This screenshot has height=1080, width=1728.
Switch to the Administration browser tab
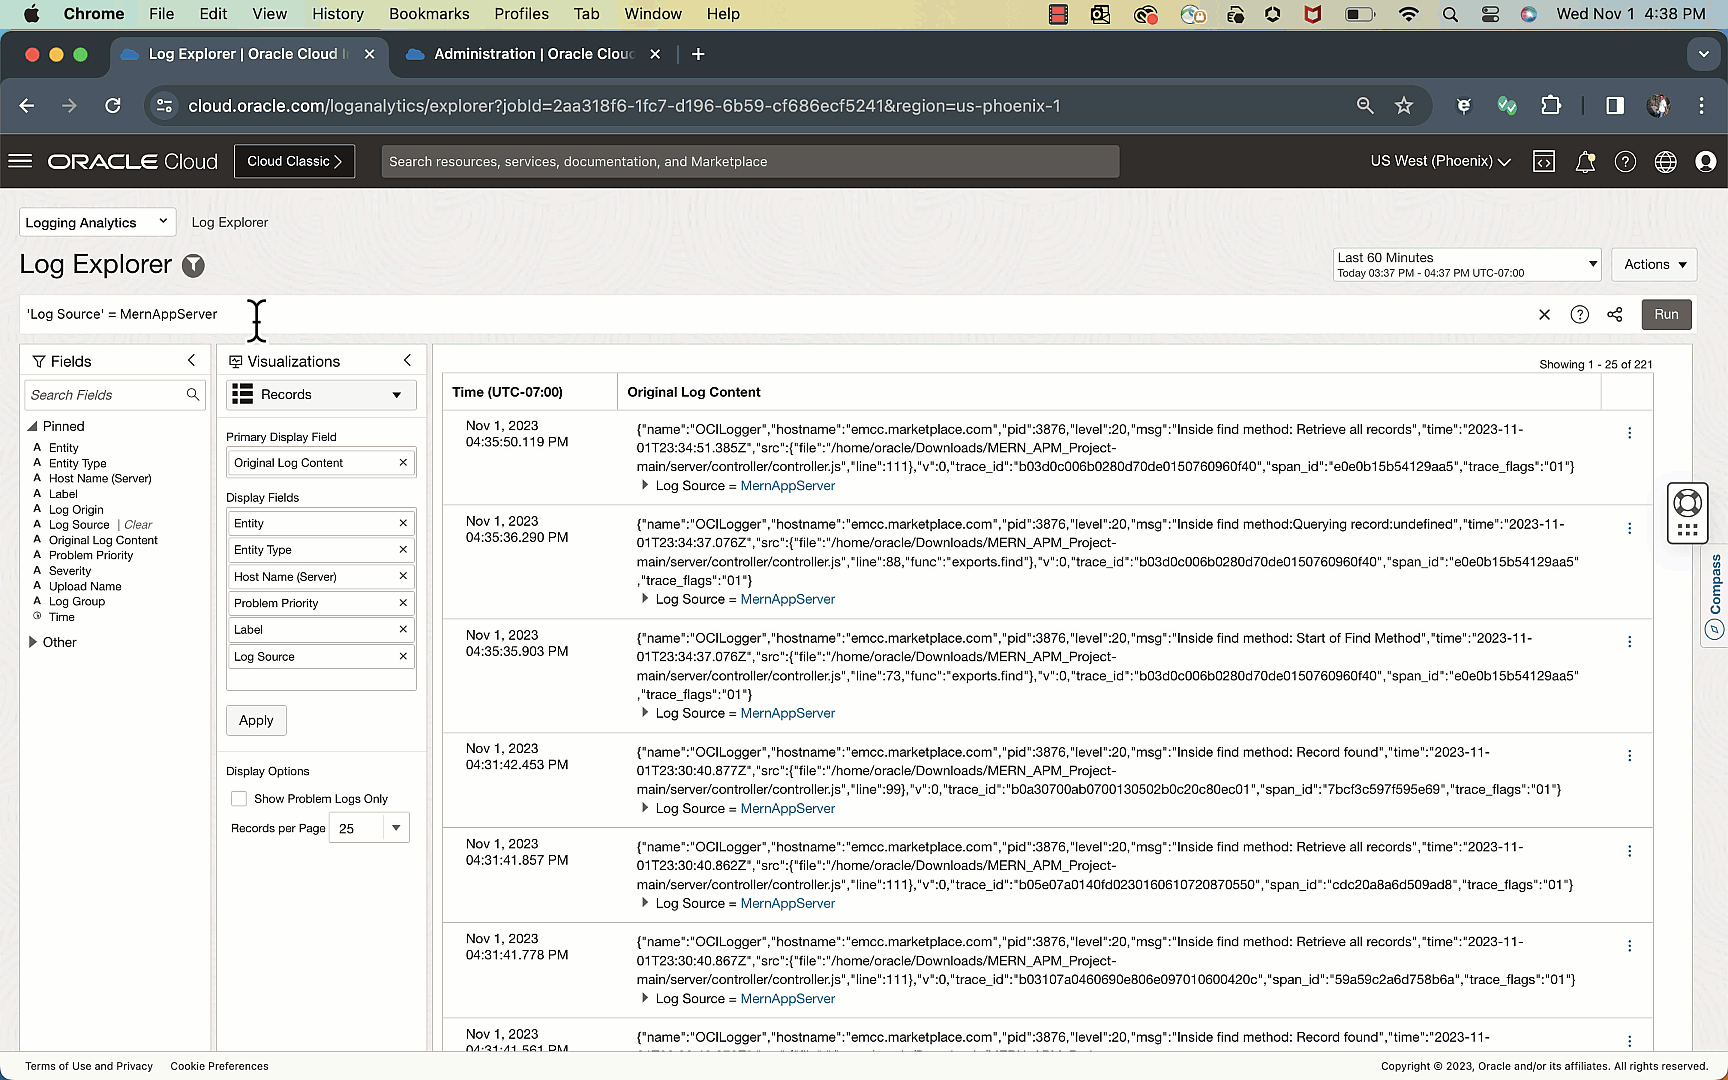click(x=530, y=54)
